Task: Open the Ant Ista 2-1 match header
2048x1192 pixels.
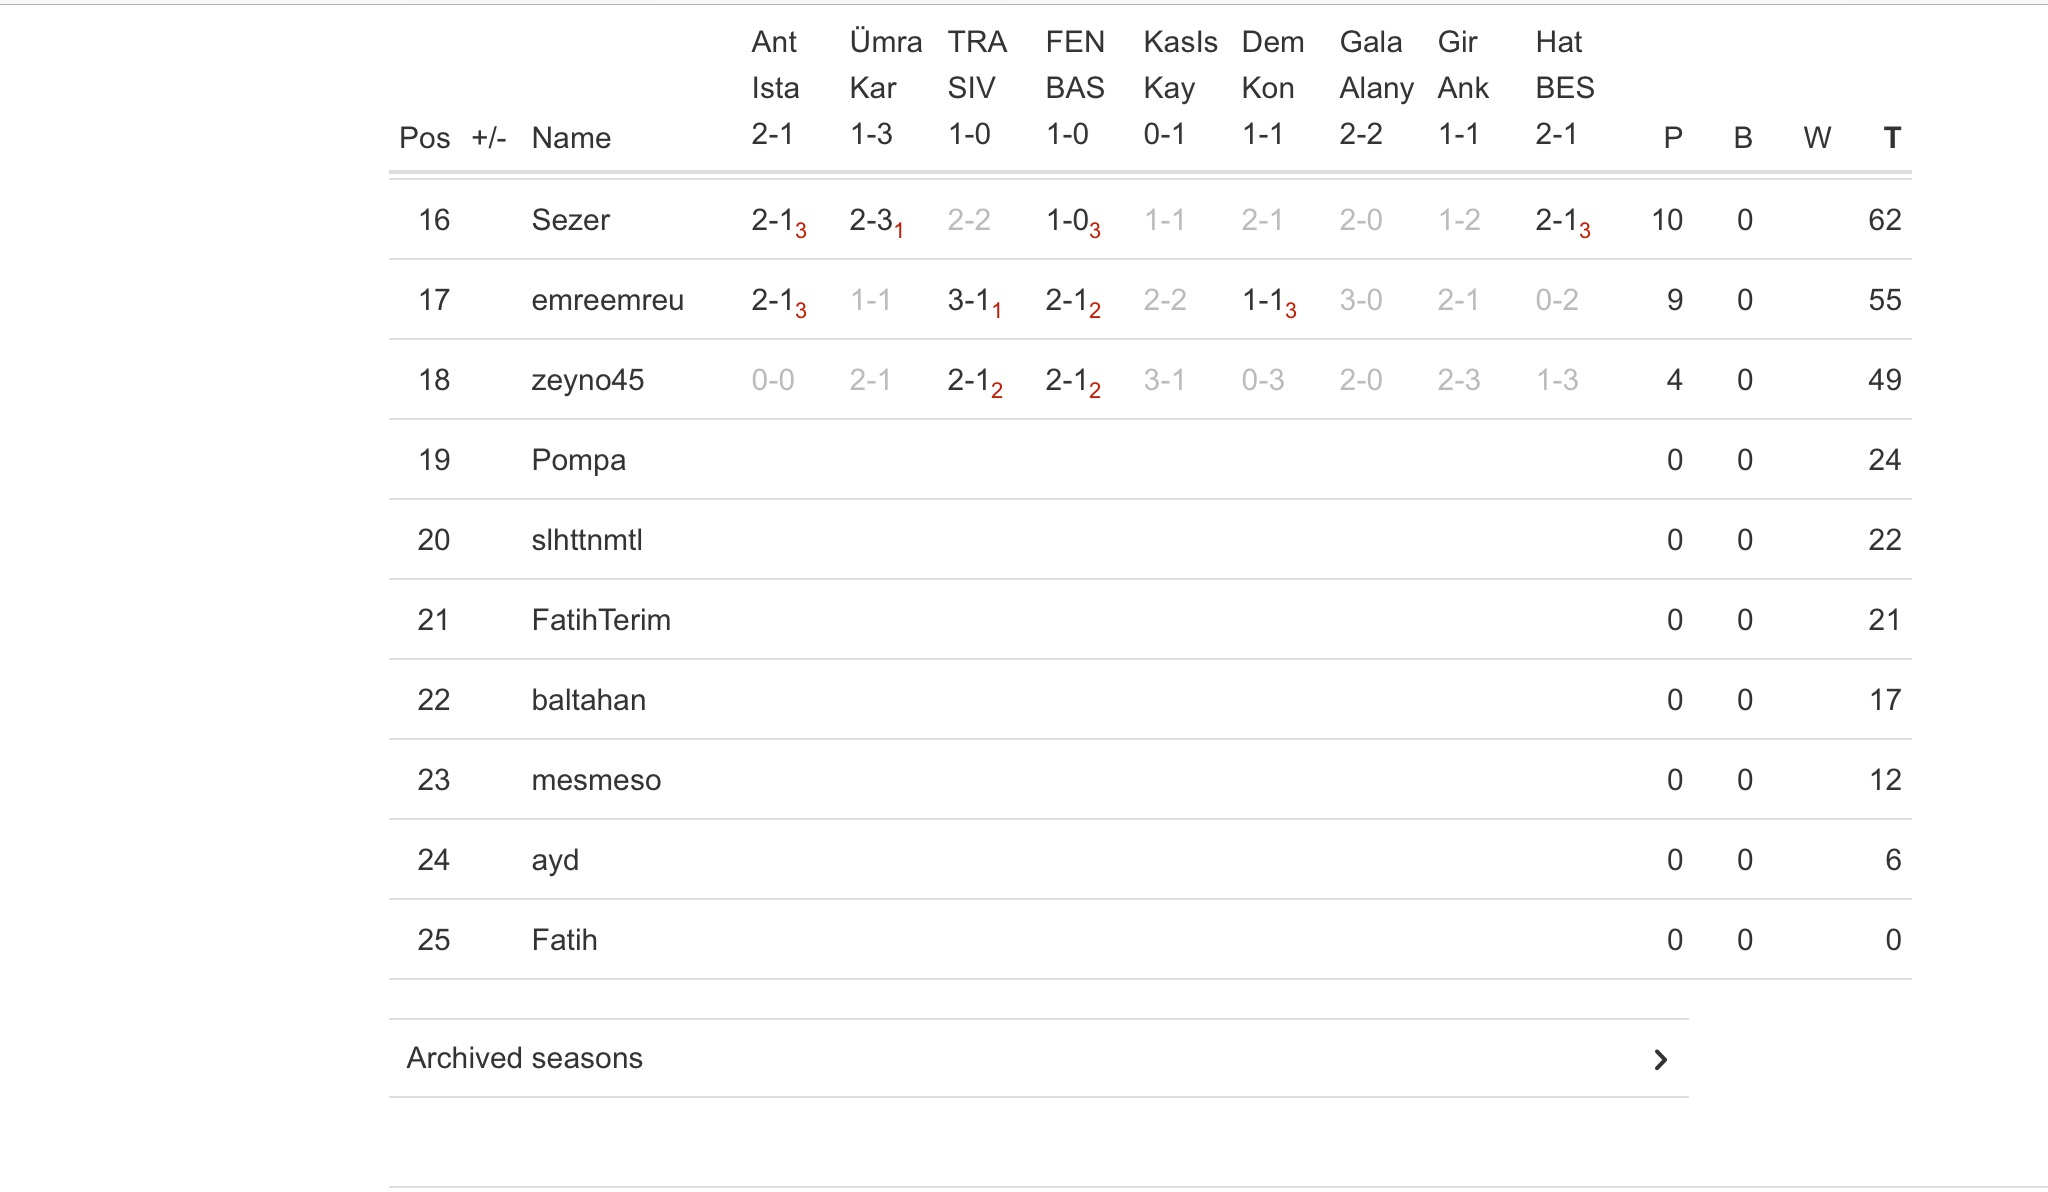Action: click(775, 88)
